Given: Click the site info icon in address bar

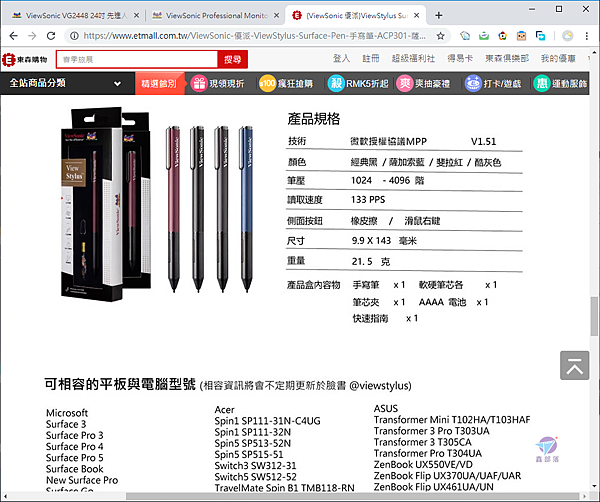Looking at the screenshot, I should coord(74,36).
